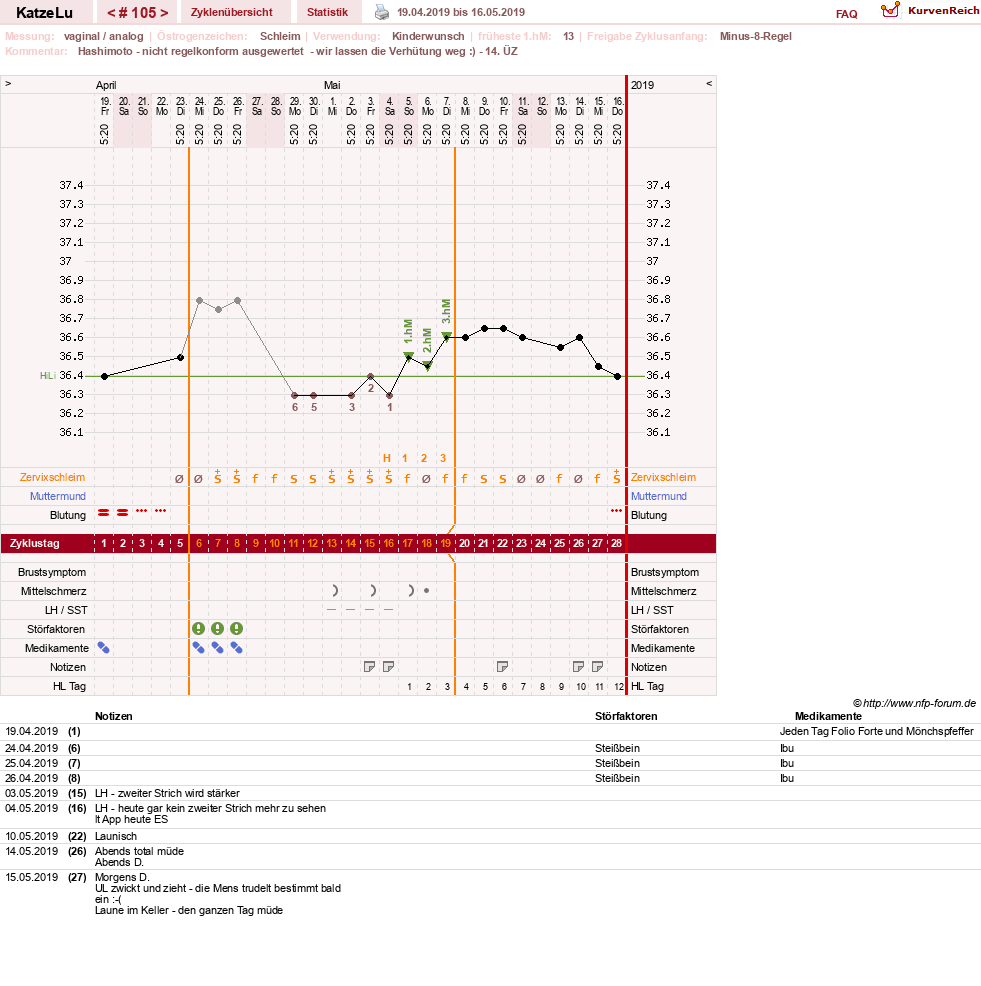Click the 'Kinderwunsch' Verwendung value

click(x=428, y=36)
